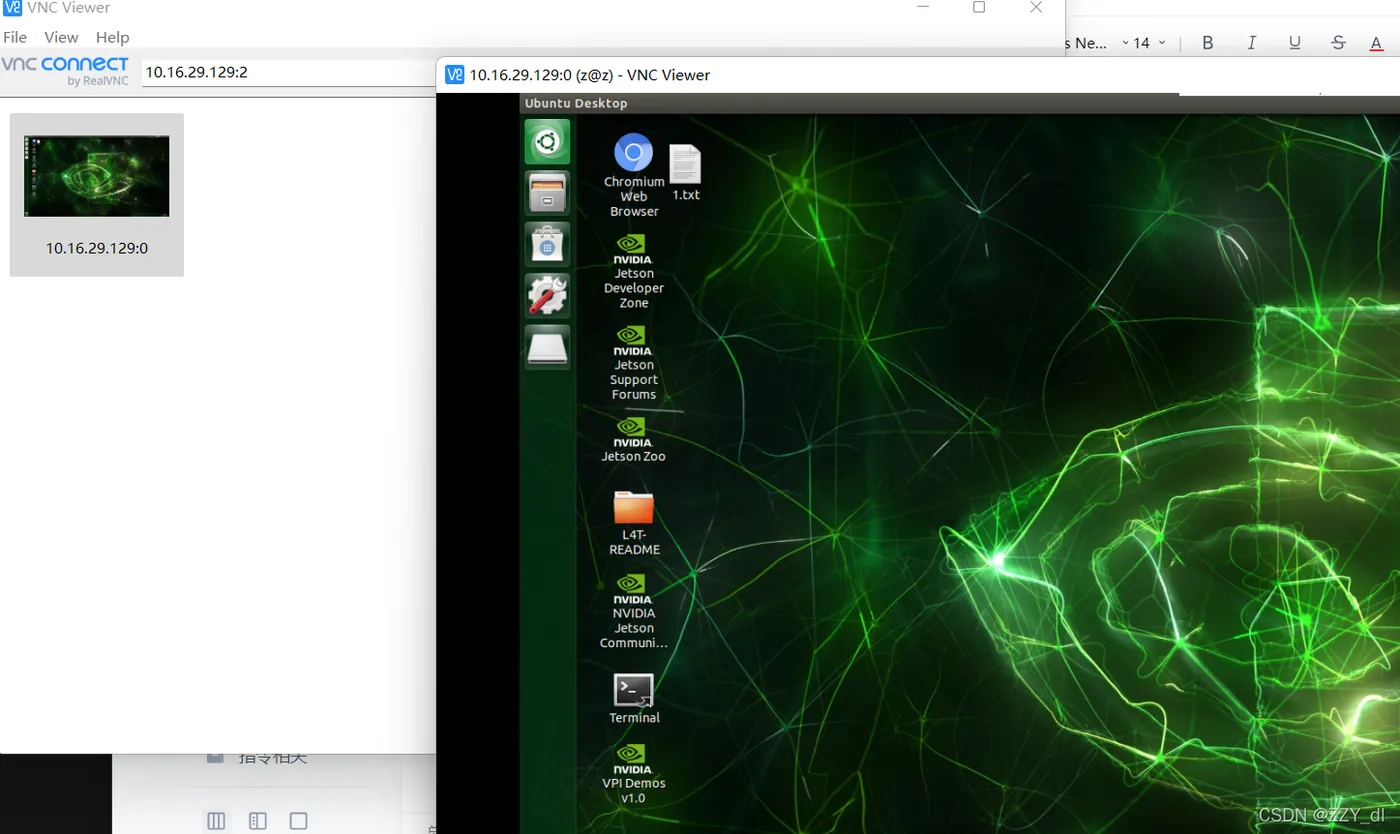Launch Terminal from the desktop
Screen dimensions: 1400x834
pyautogui.click(x=634, y=698)
